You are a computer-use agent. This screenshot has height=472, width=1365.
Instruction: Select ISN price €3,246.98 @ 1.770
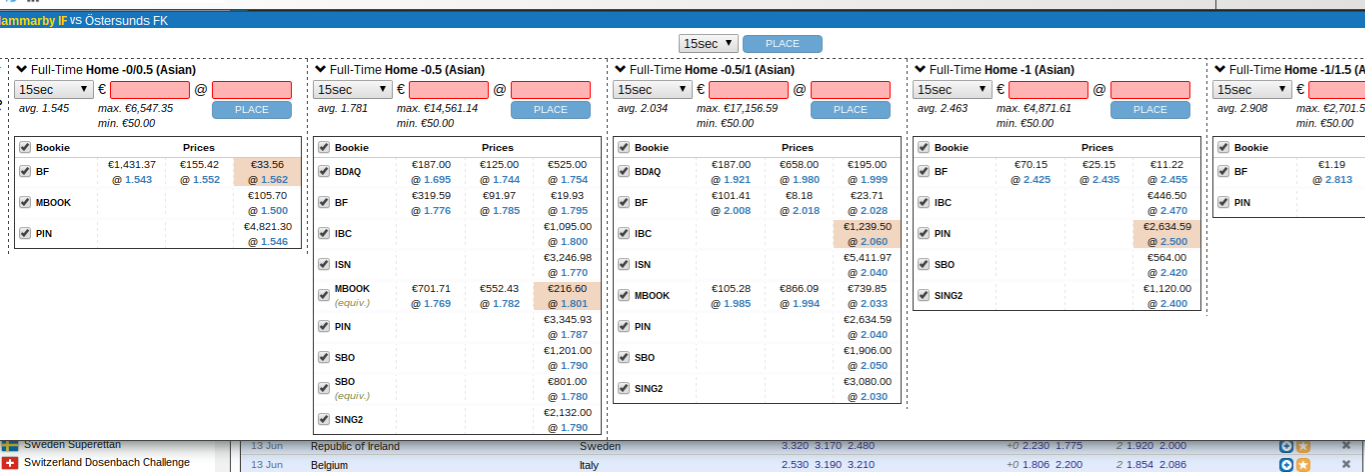tap(567, 265)
